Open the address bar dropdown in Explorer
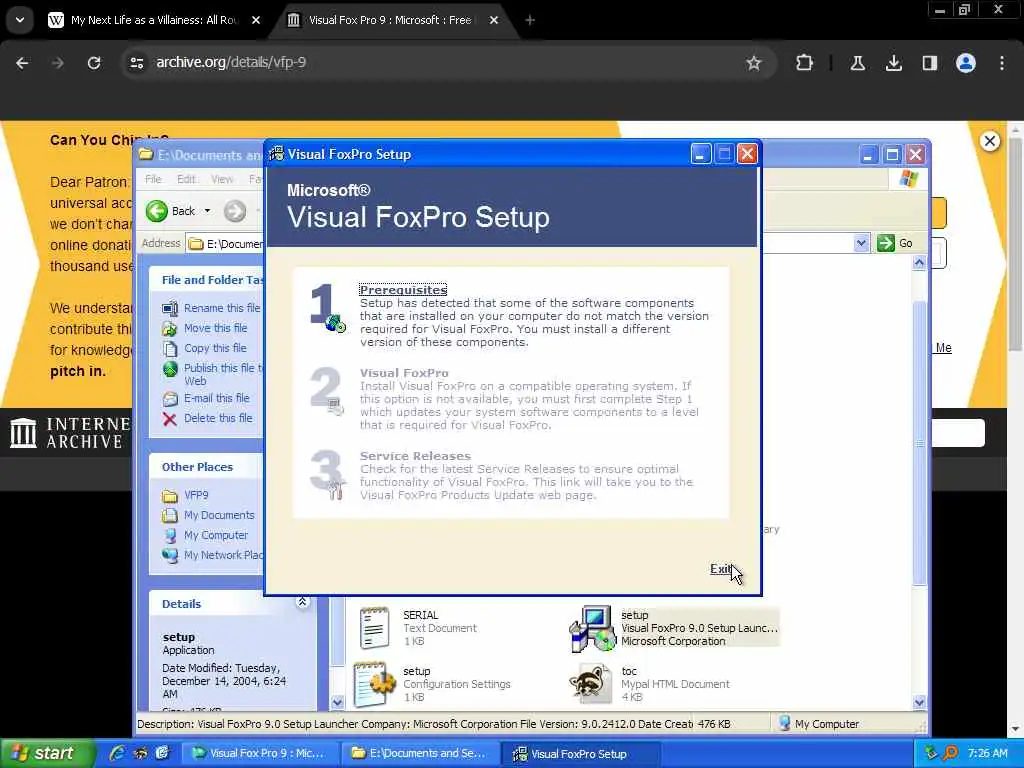Screen dimensions: 1024x768 [x=861, y=243]
